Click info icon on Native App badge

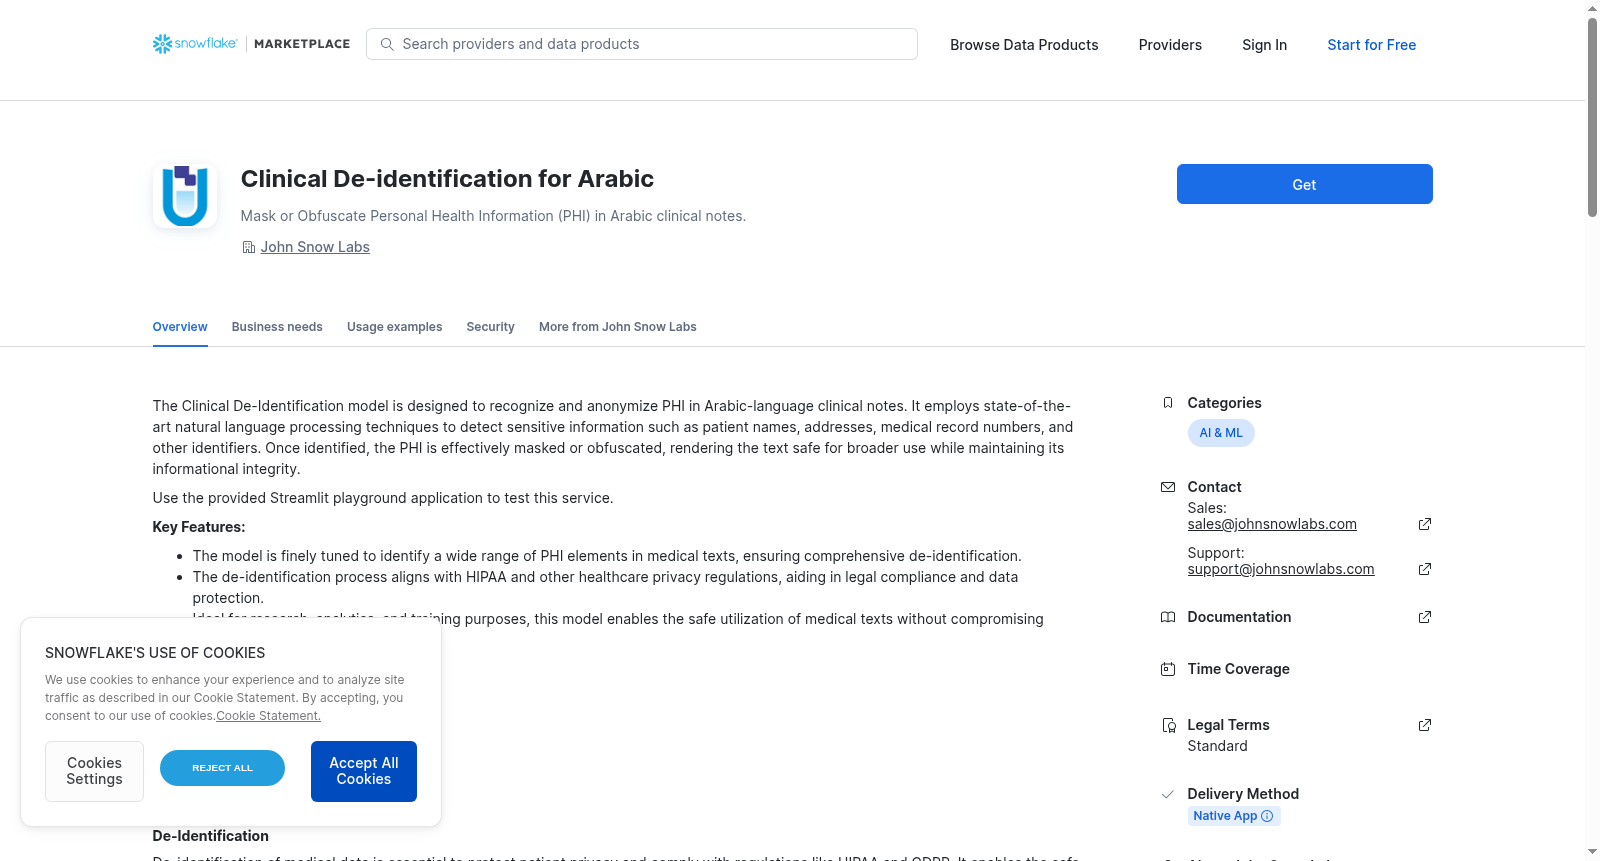coord(1267,816)
